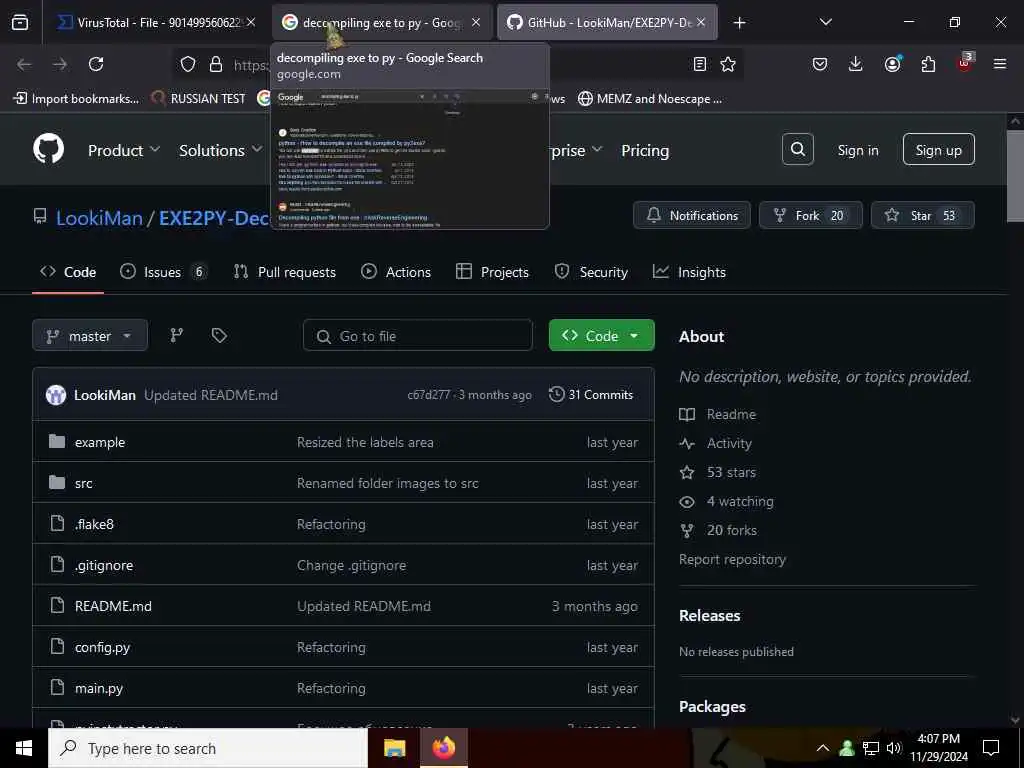This screenshot has height=768, width=1024.
Task: Select the Code repository tab
Action: click(68, 272)
